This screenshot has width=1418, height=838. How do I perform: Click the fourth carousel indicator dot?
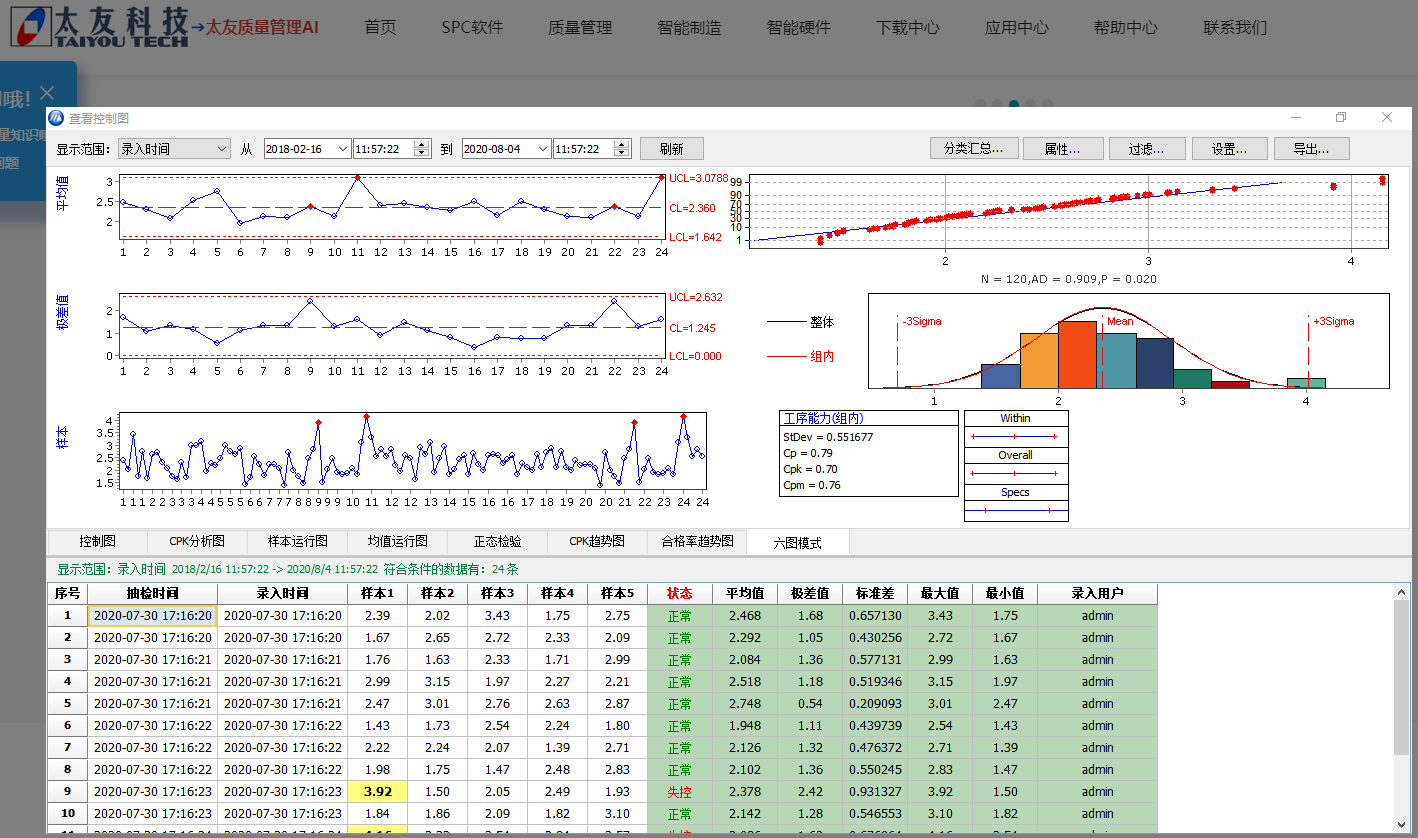click(x=1030, y=103)
